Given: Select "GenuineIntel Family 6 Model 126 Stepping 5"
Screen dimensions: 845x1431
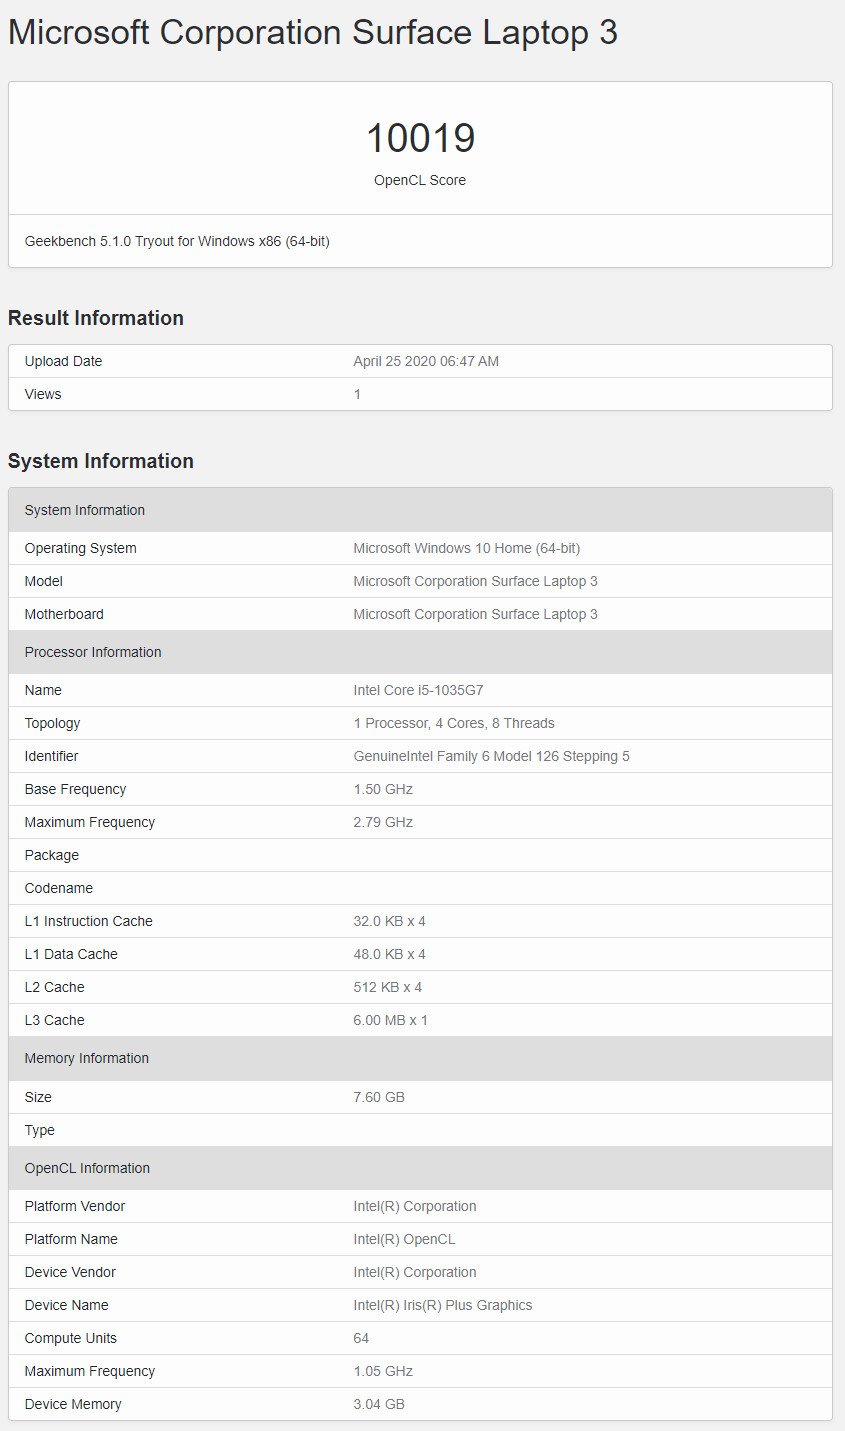Looking at the screenshot, I should (x=492, y=756).
